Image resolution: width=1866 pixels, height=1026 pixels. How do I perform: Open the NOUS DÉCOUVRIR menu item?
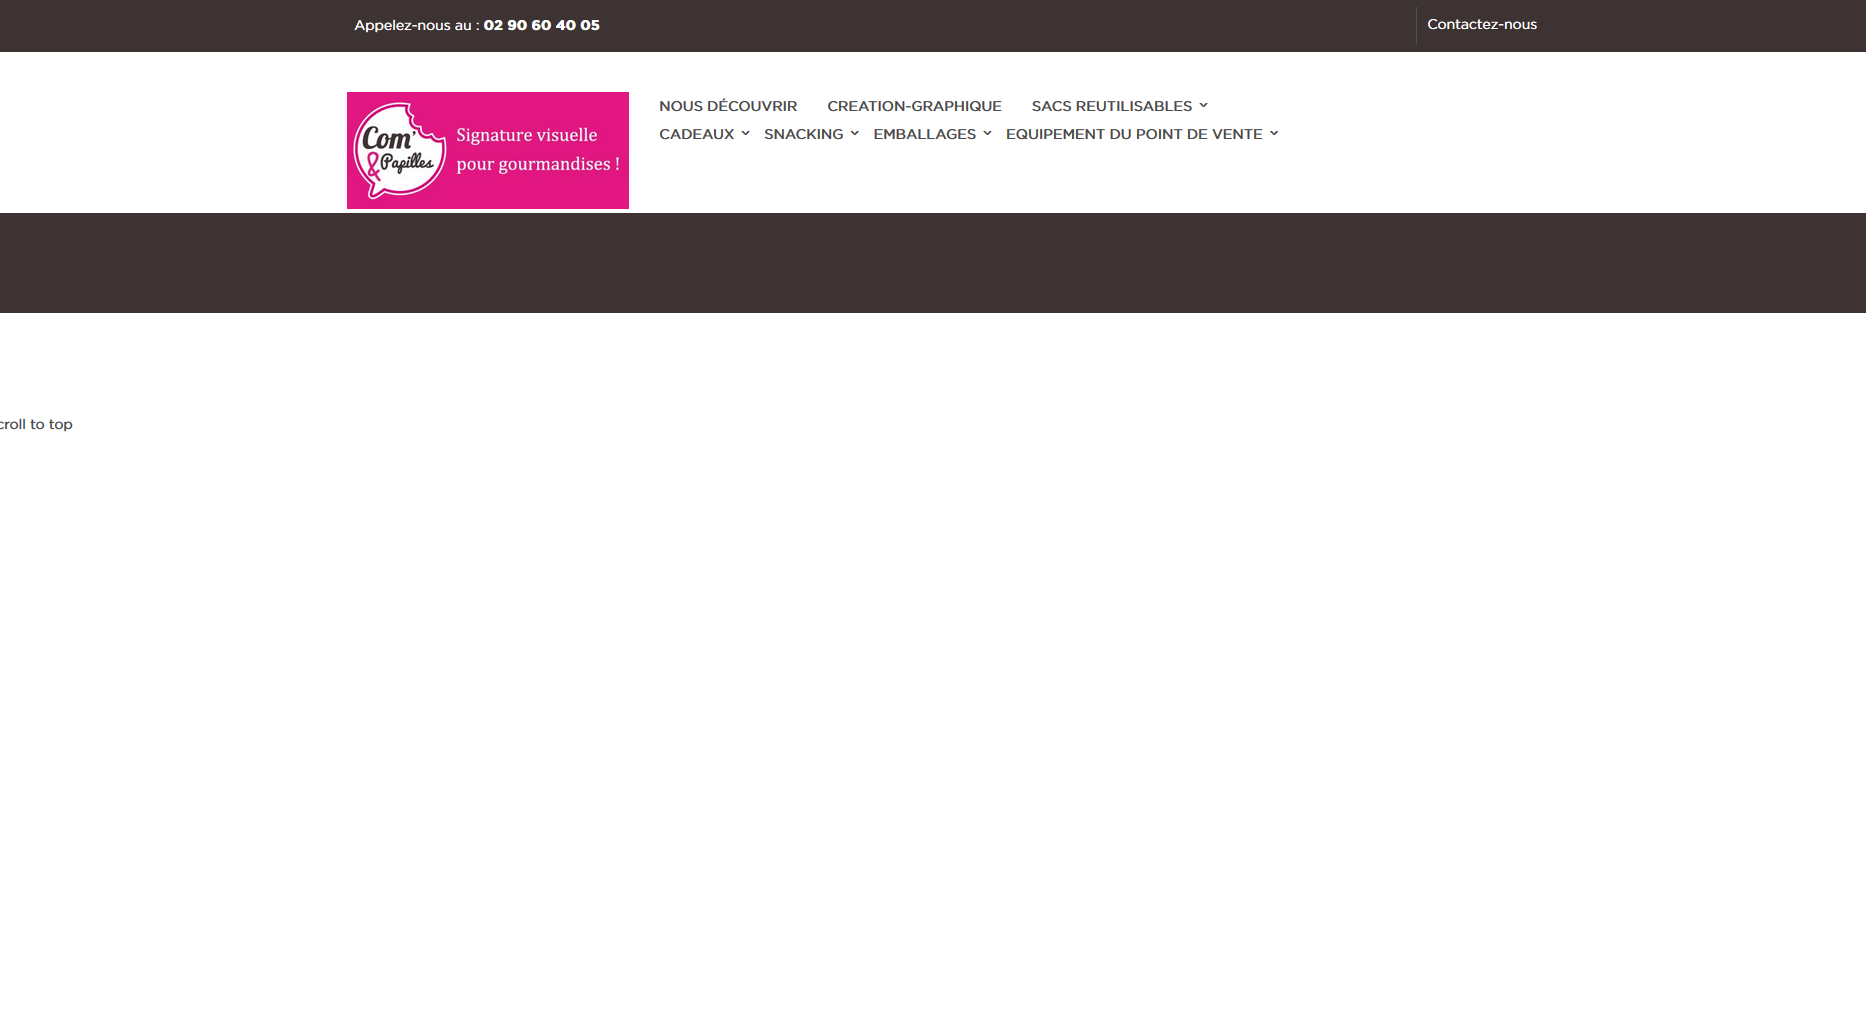point(728,106)
